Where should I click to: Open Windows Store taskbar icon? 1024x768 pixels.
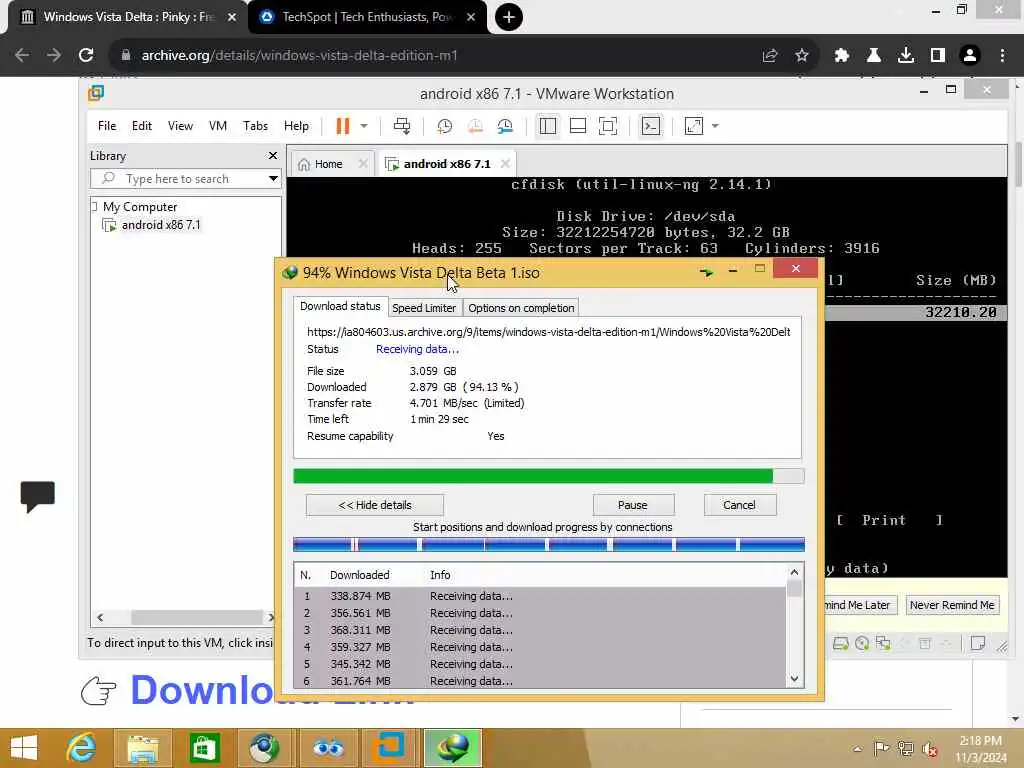click(204, 748)
